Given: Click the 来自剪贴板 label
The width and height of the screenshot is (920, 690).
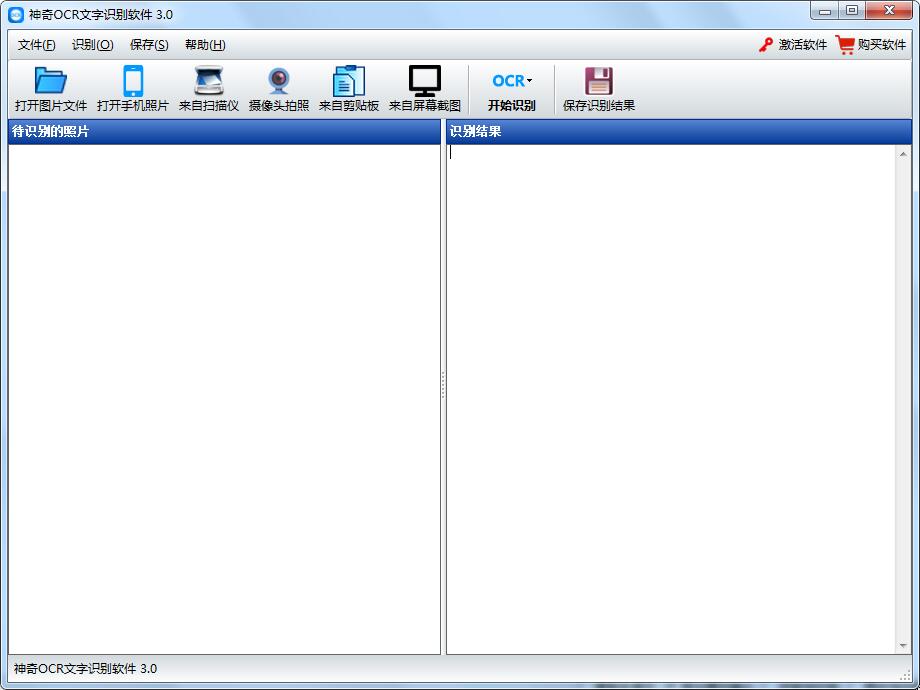Looking at the screenshot, I should click(349, 106).
